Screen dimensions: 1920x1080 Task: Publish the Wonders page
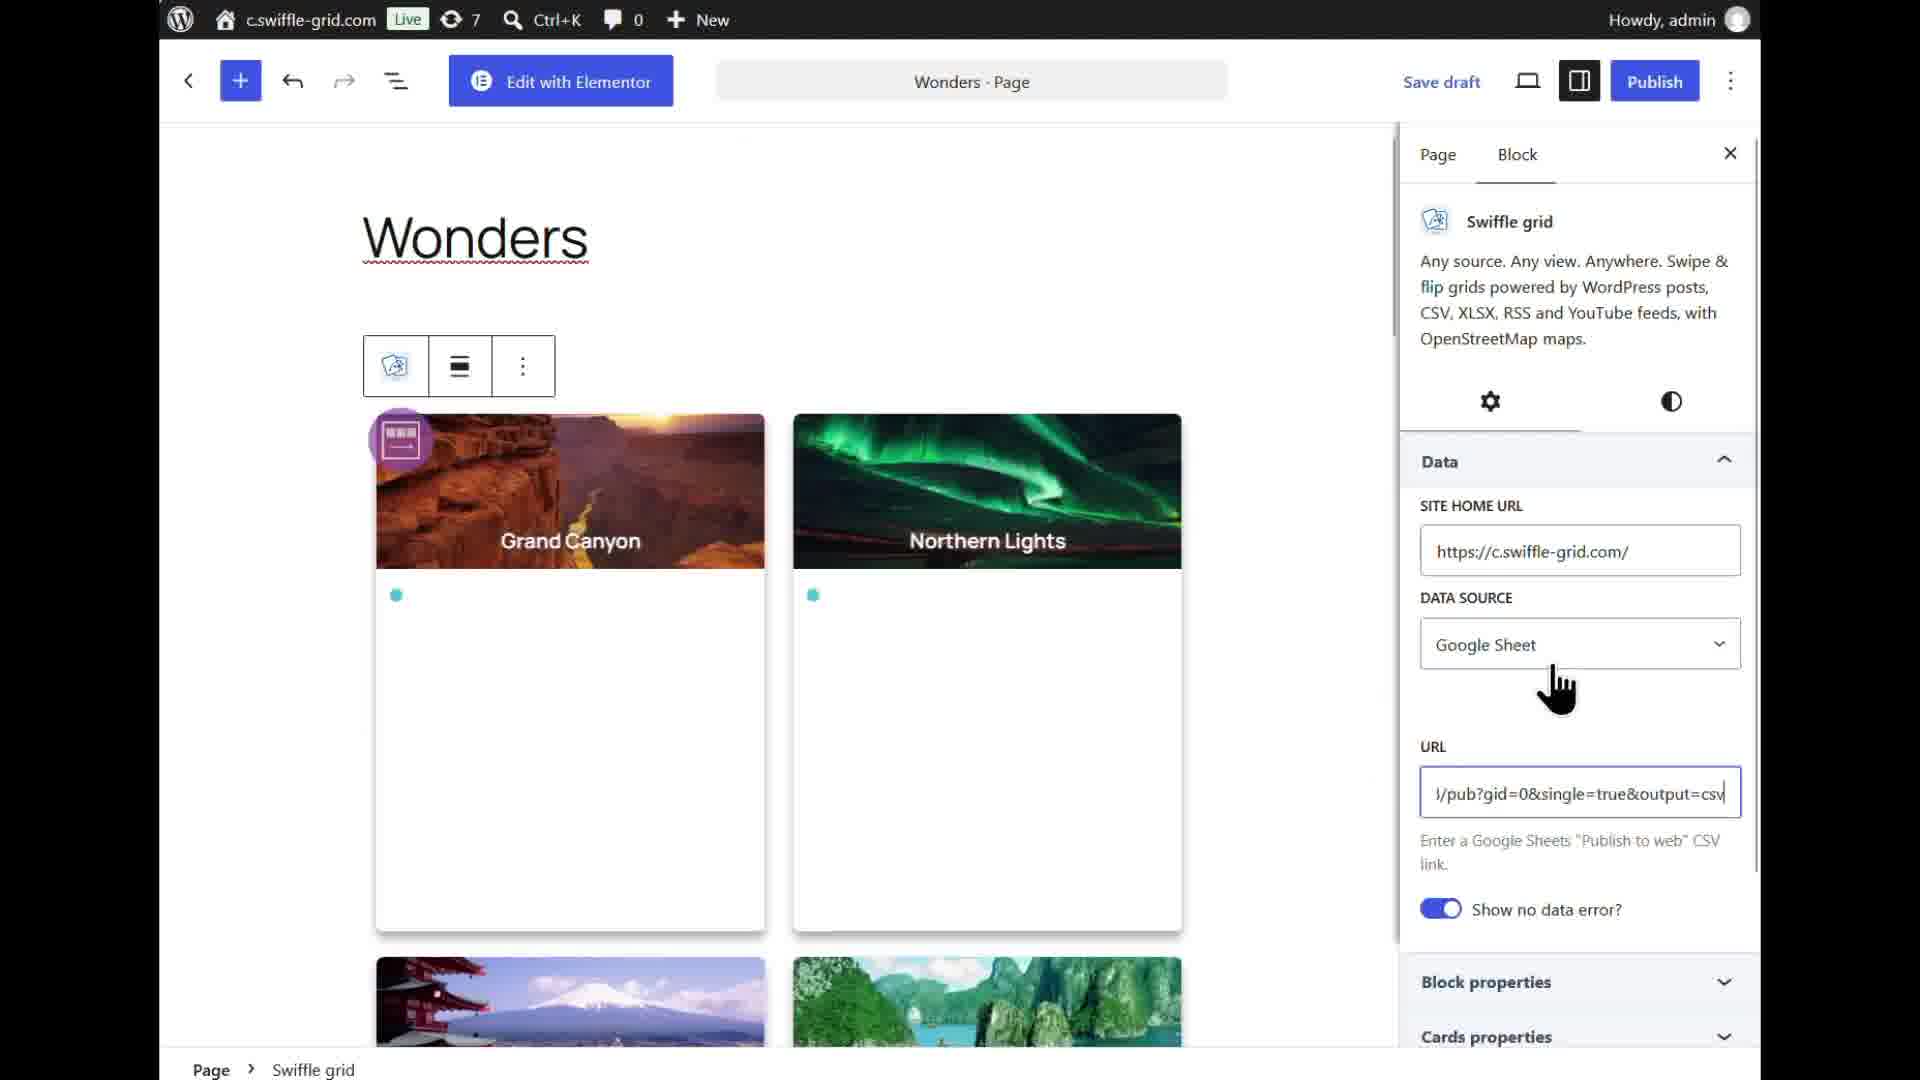1654,81
